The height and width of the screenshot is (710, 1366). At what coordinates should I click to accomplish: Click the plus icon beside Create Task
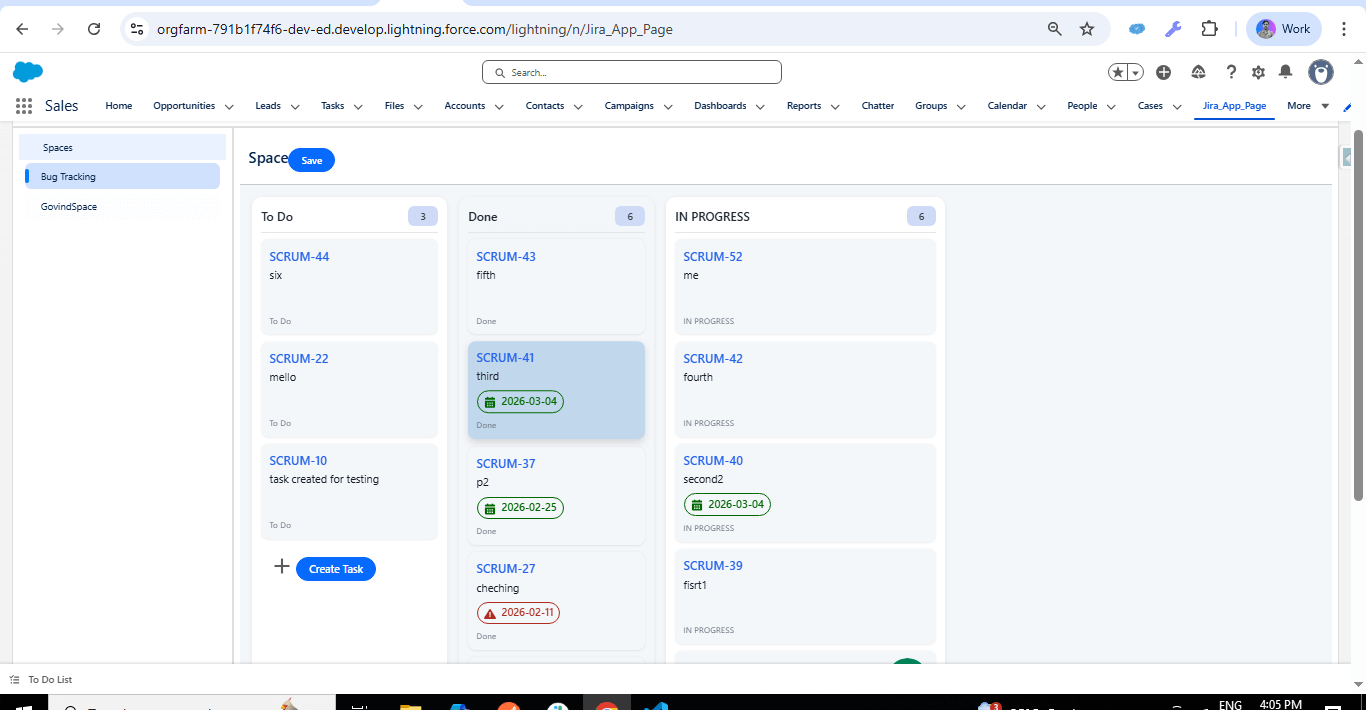[282, 567]
